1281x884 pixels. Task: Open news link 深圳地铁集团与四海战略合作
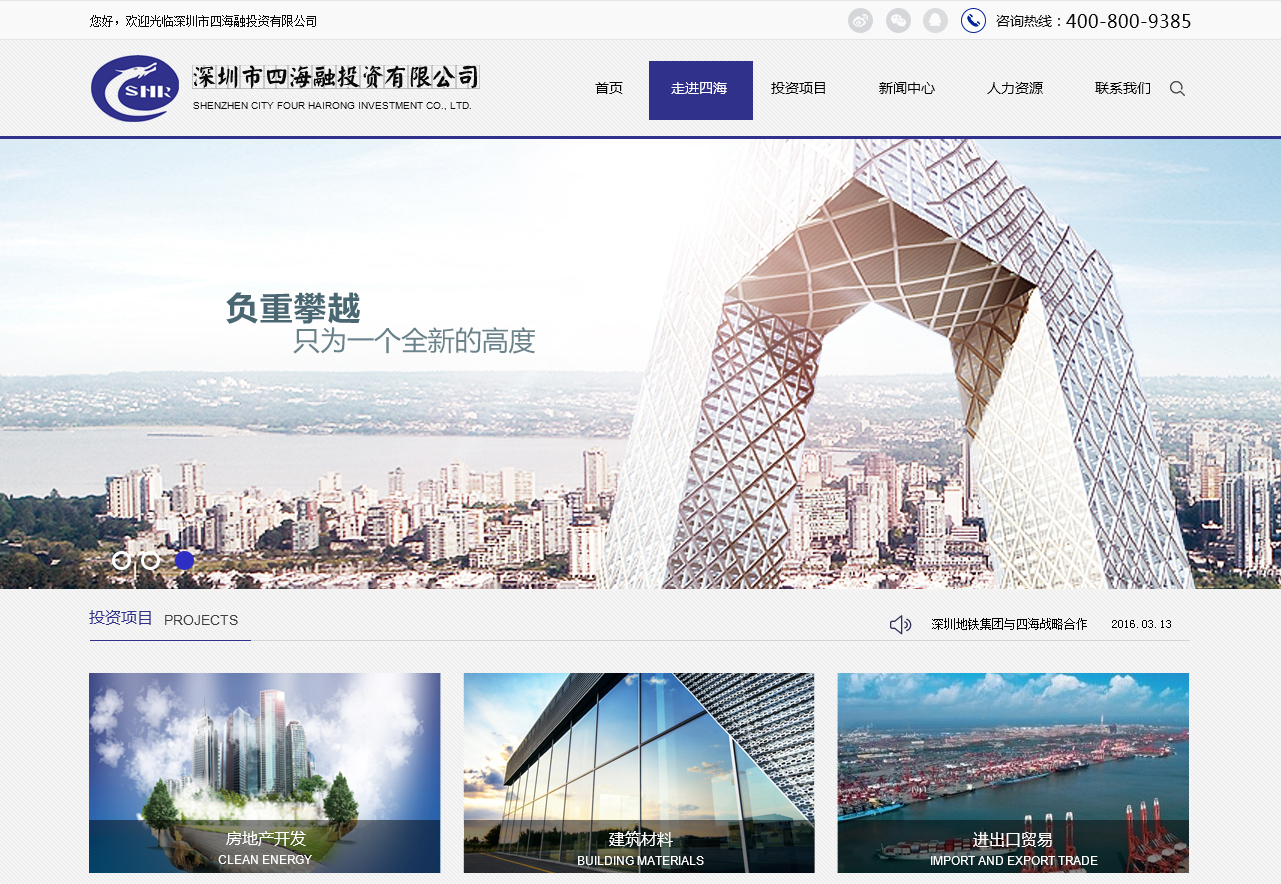[1009, 625]
